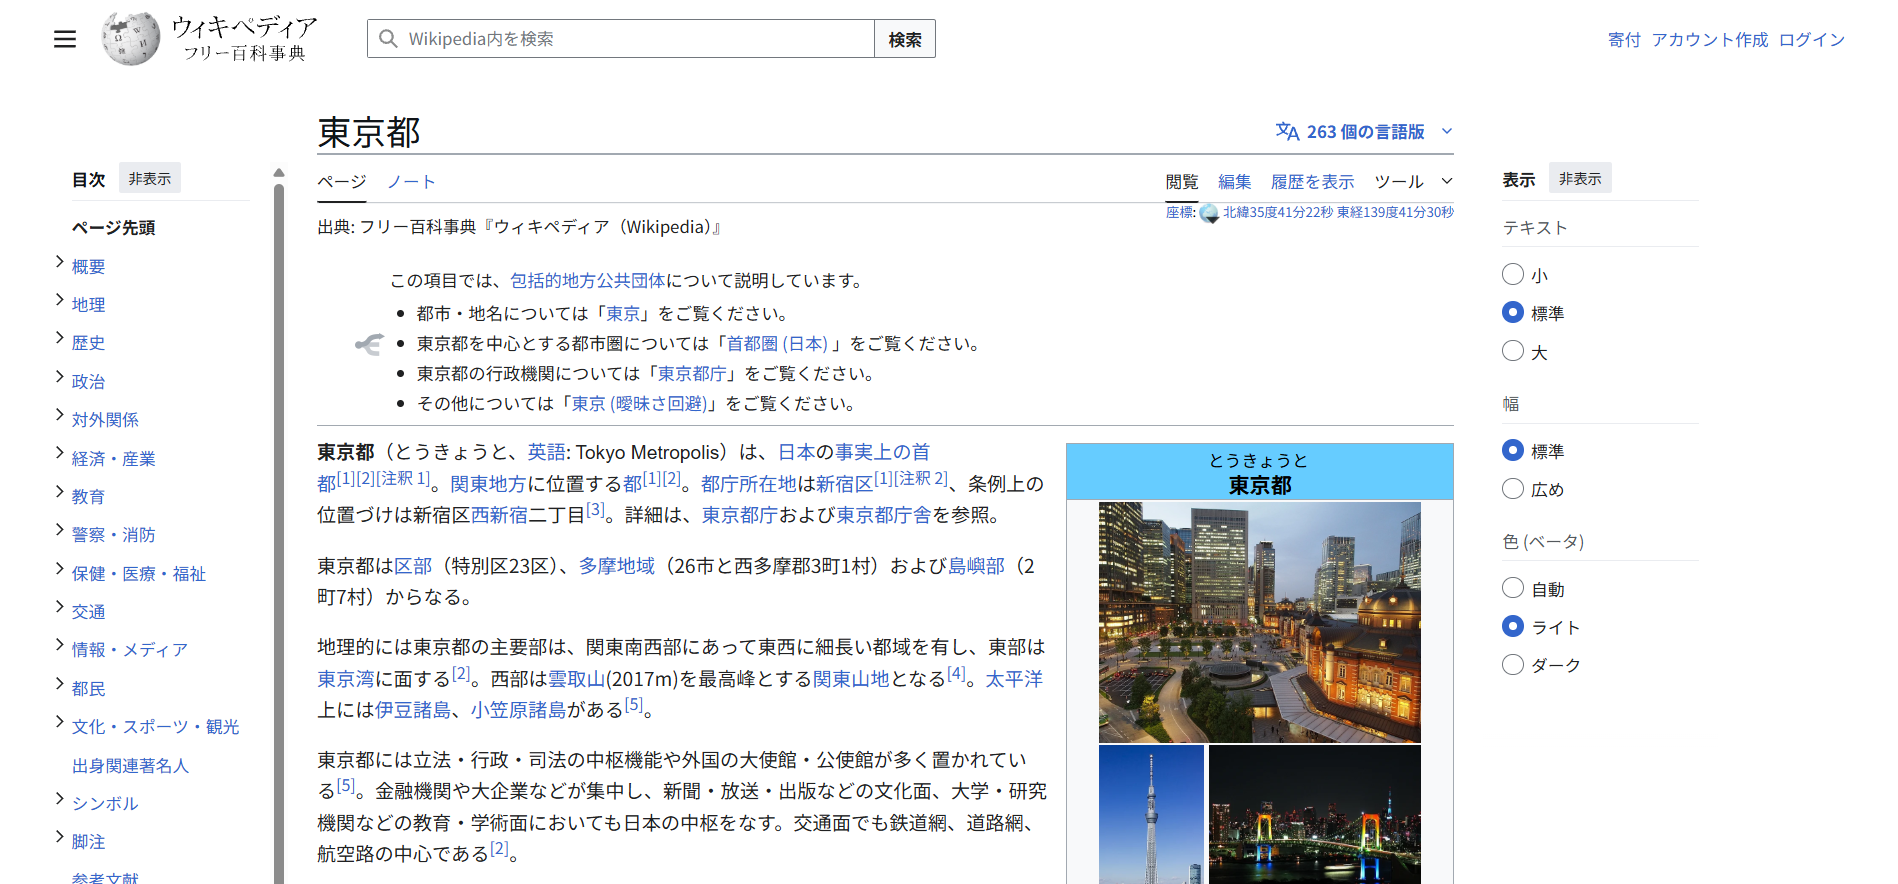Jump to ページ先頭 in contents
The width and height of the screenshot is (1898, 884).
(113, 228)
